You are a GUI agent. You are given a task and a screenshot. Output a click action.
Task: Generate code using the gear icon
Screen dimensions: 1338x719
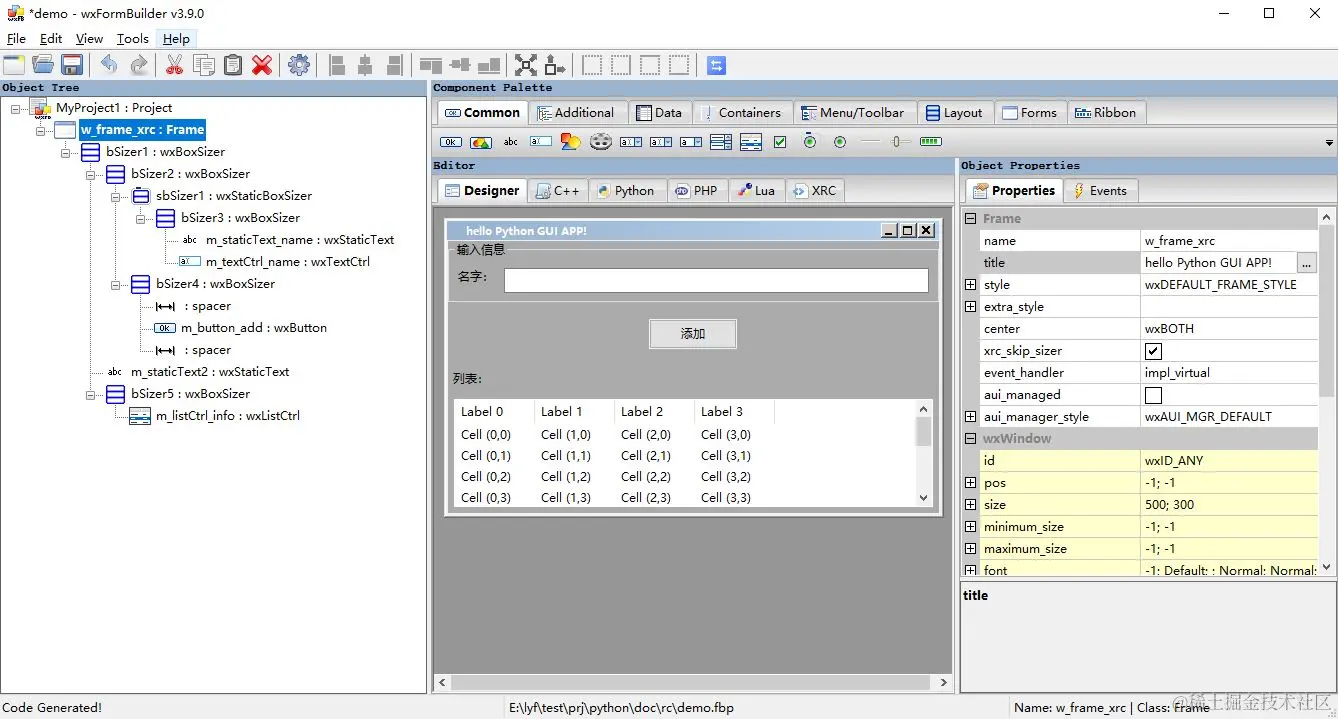coord(299,65)
